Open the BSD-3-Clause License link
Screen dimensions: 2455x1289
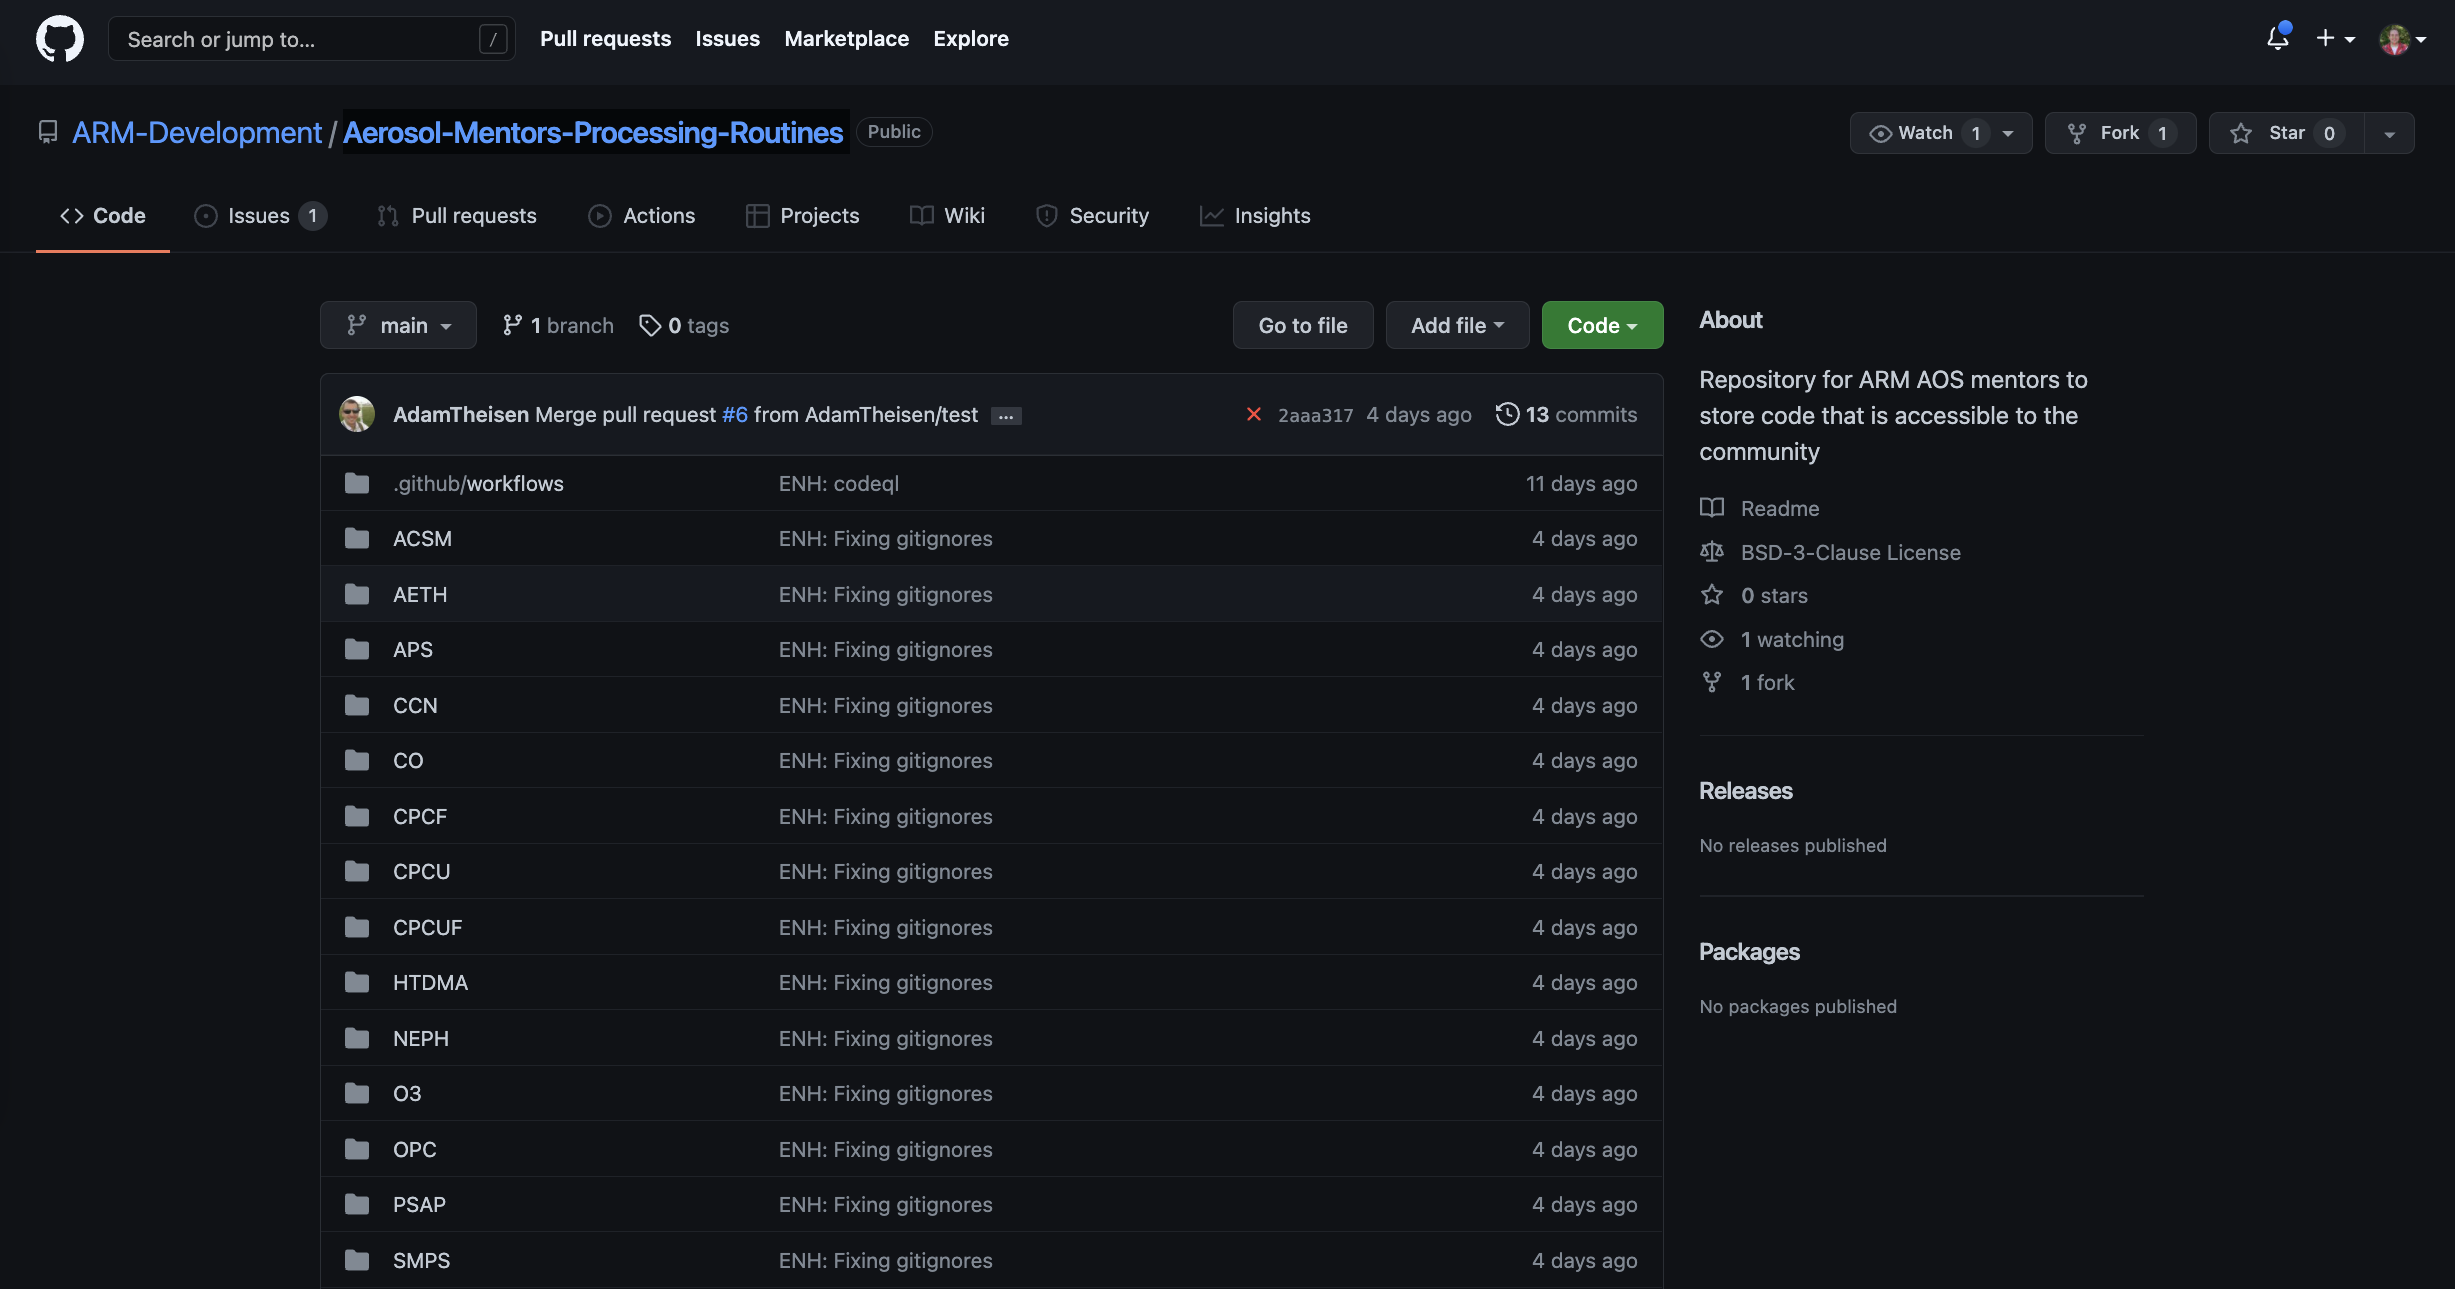[1850, 552]
